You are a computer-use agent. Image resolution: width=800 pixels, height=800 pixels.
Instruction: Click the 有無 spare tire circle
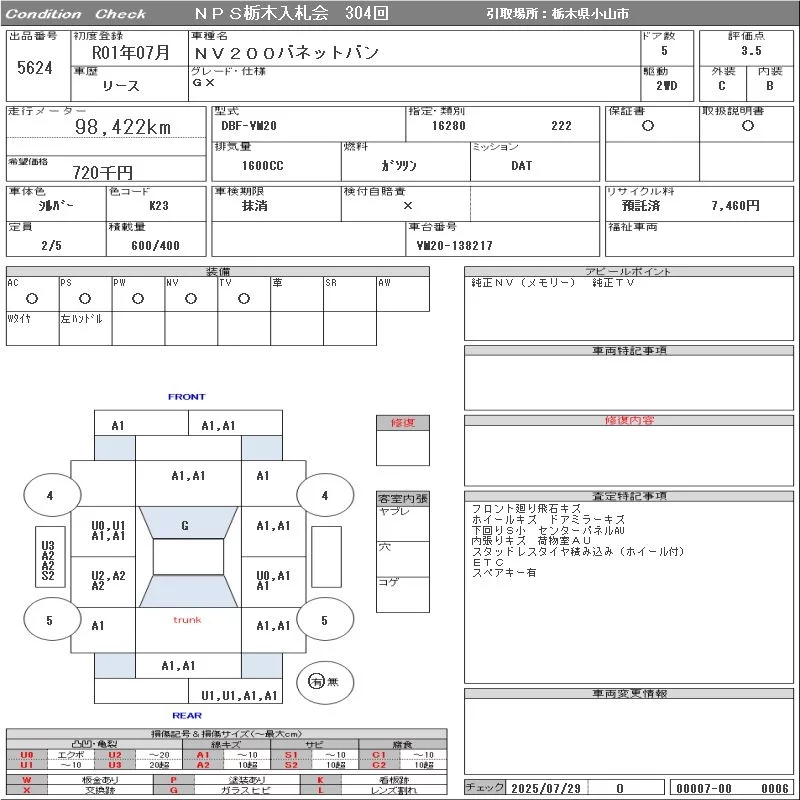click(324, 682)
